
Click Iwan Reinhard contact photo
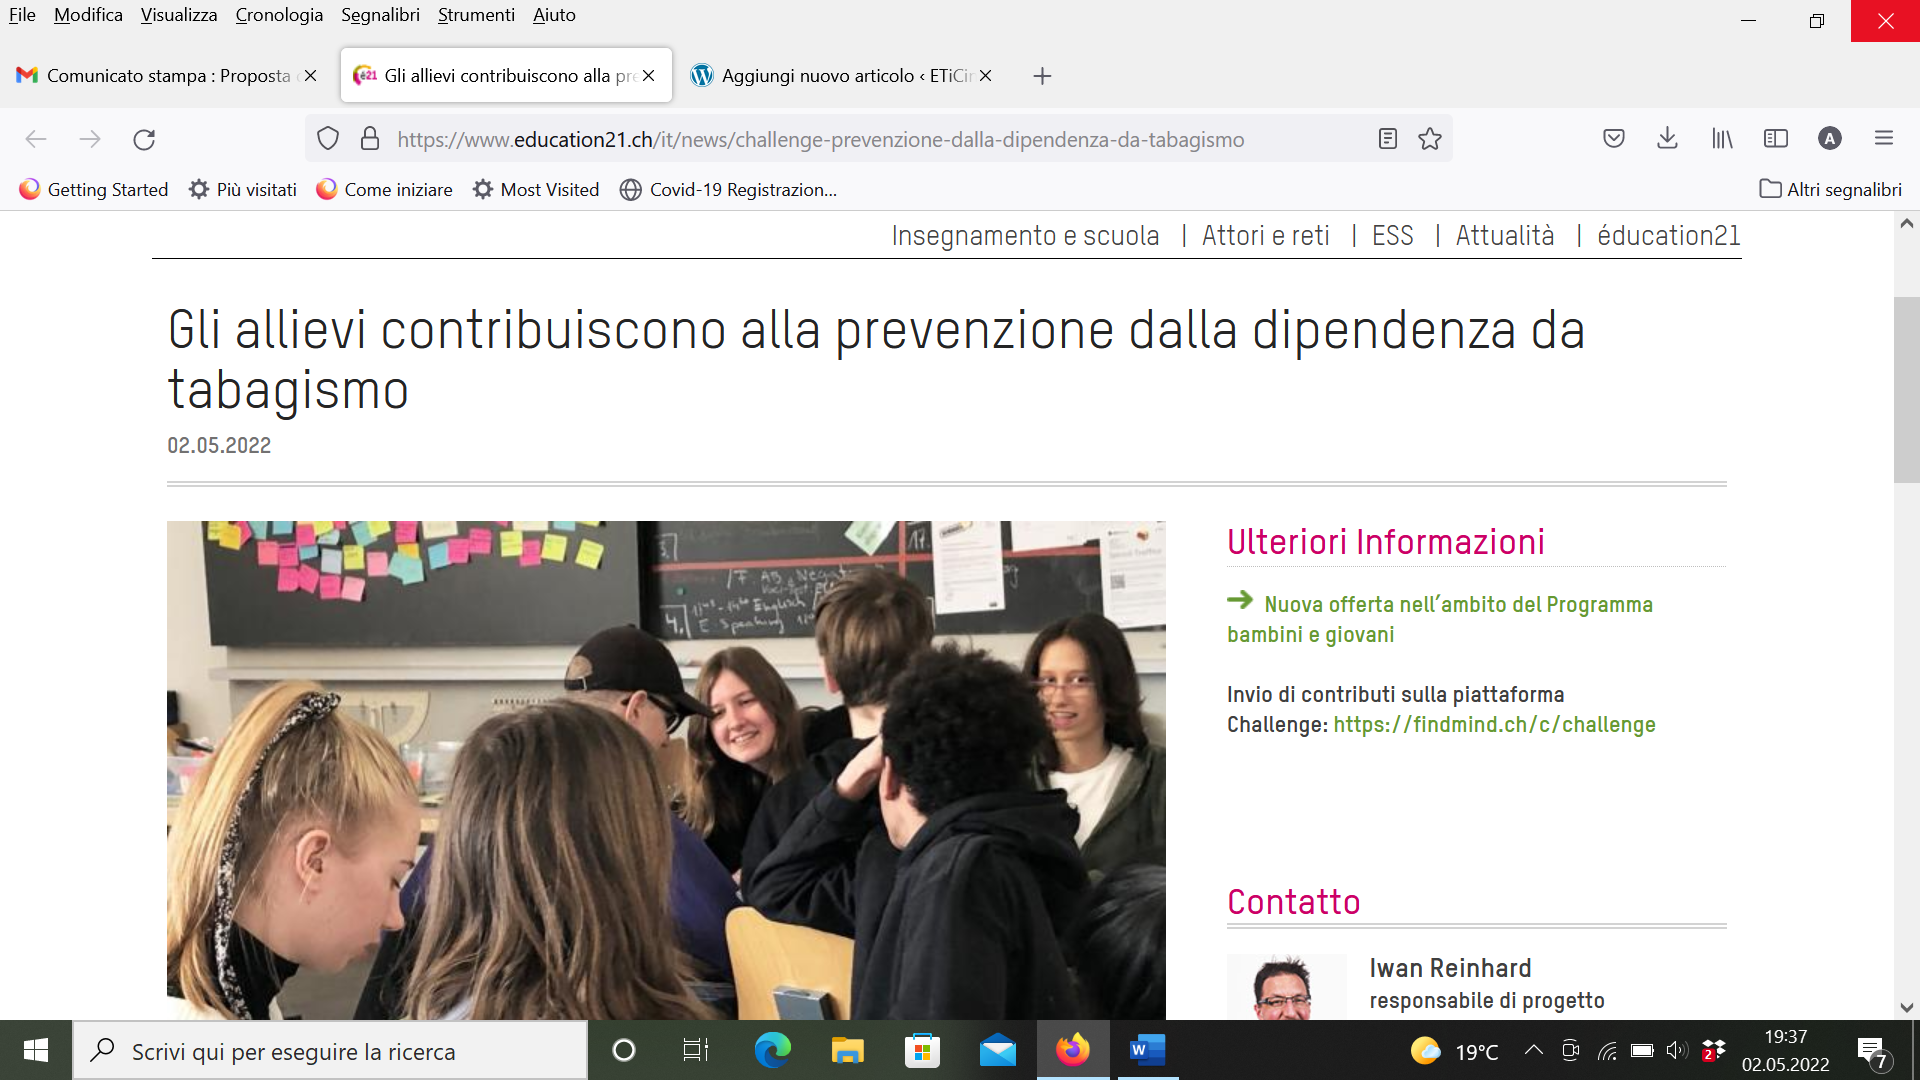[x=1286, y=987]
